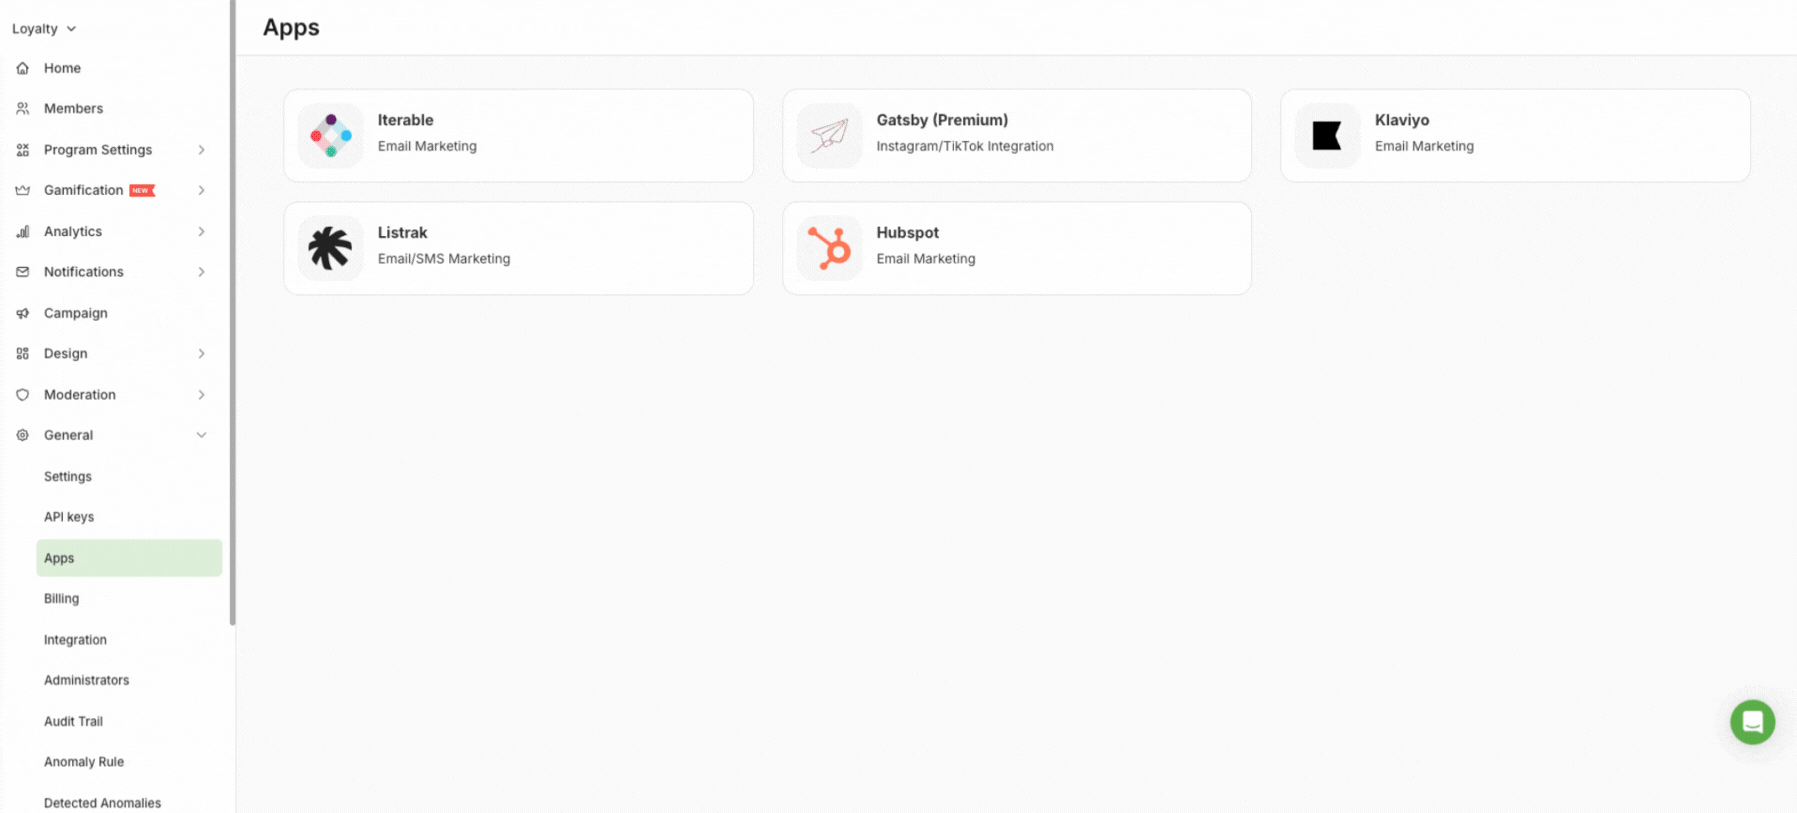The height and width of the screenshot is (813, 1797).
Task: Click the Members people icon
Action: pos(23,108)
